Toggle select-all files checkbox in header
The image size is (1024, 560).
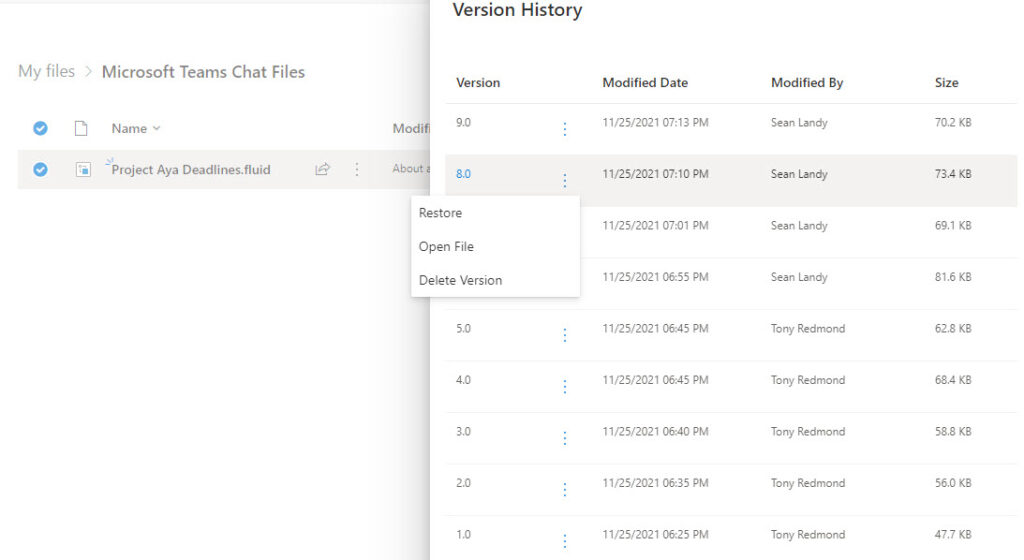[40, 129]
